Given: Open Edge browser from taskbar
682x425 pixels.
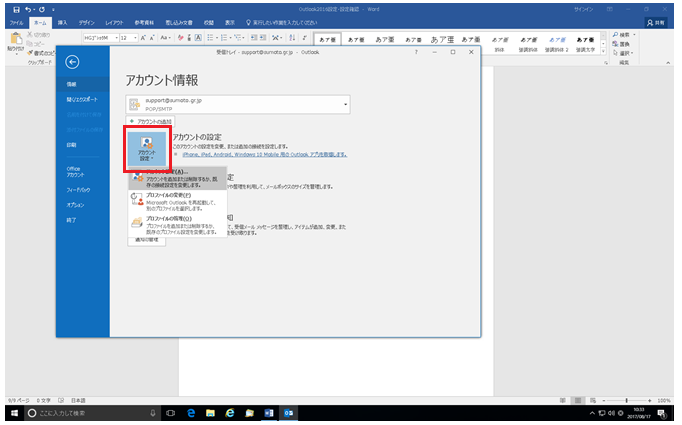Looking at the screenshot, I should (x=191, y=413).
